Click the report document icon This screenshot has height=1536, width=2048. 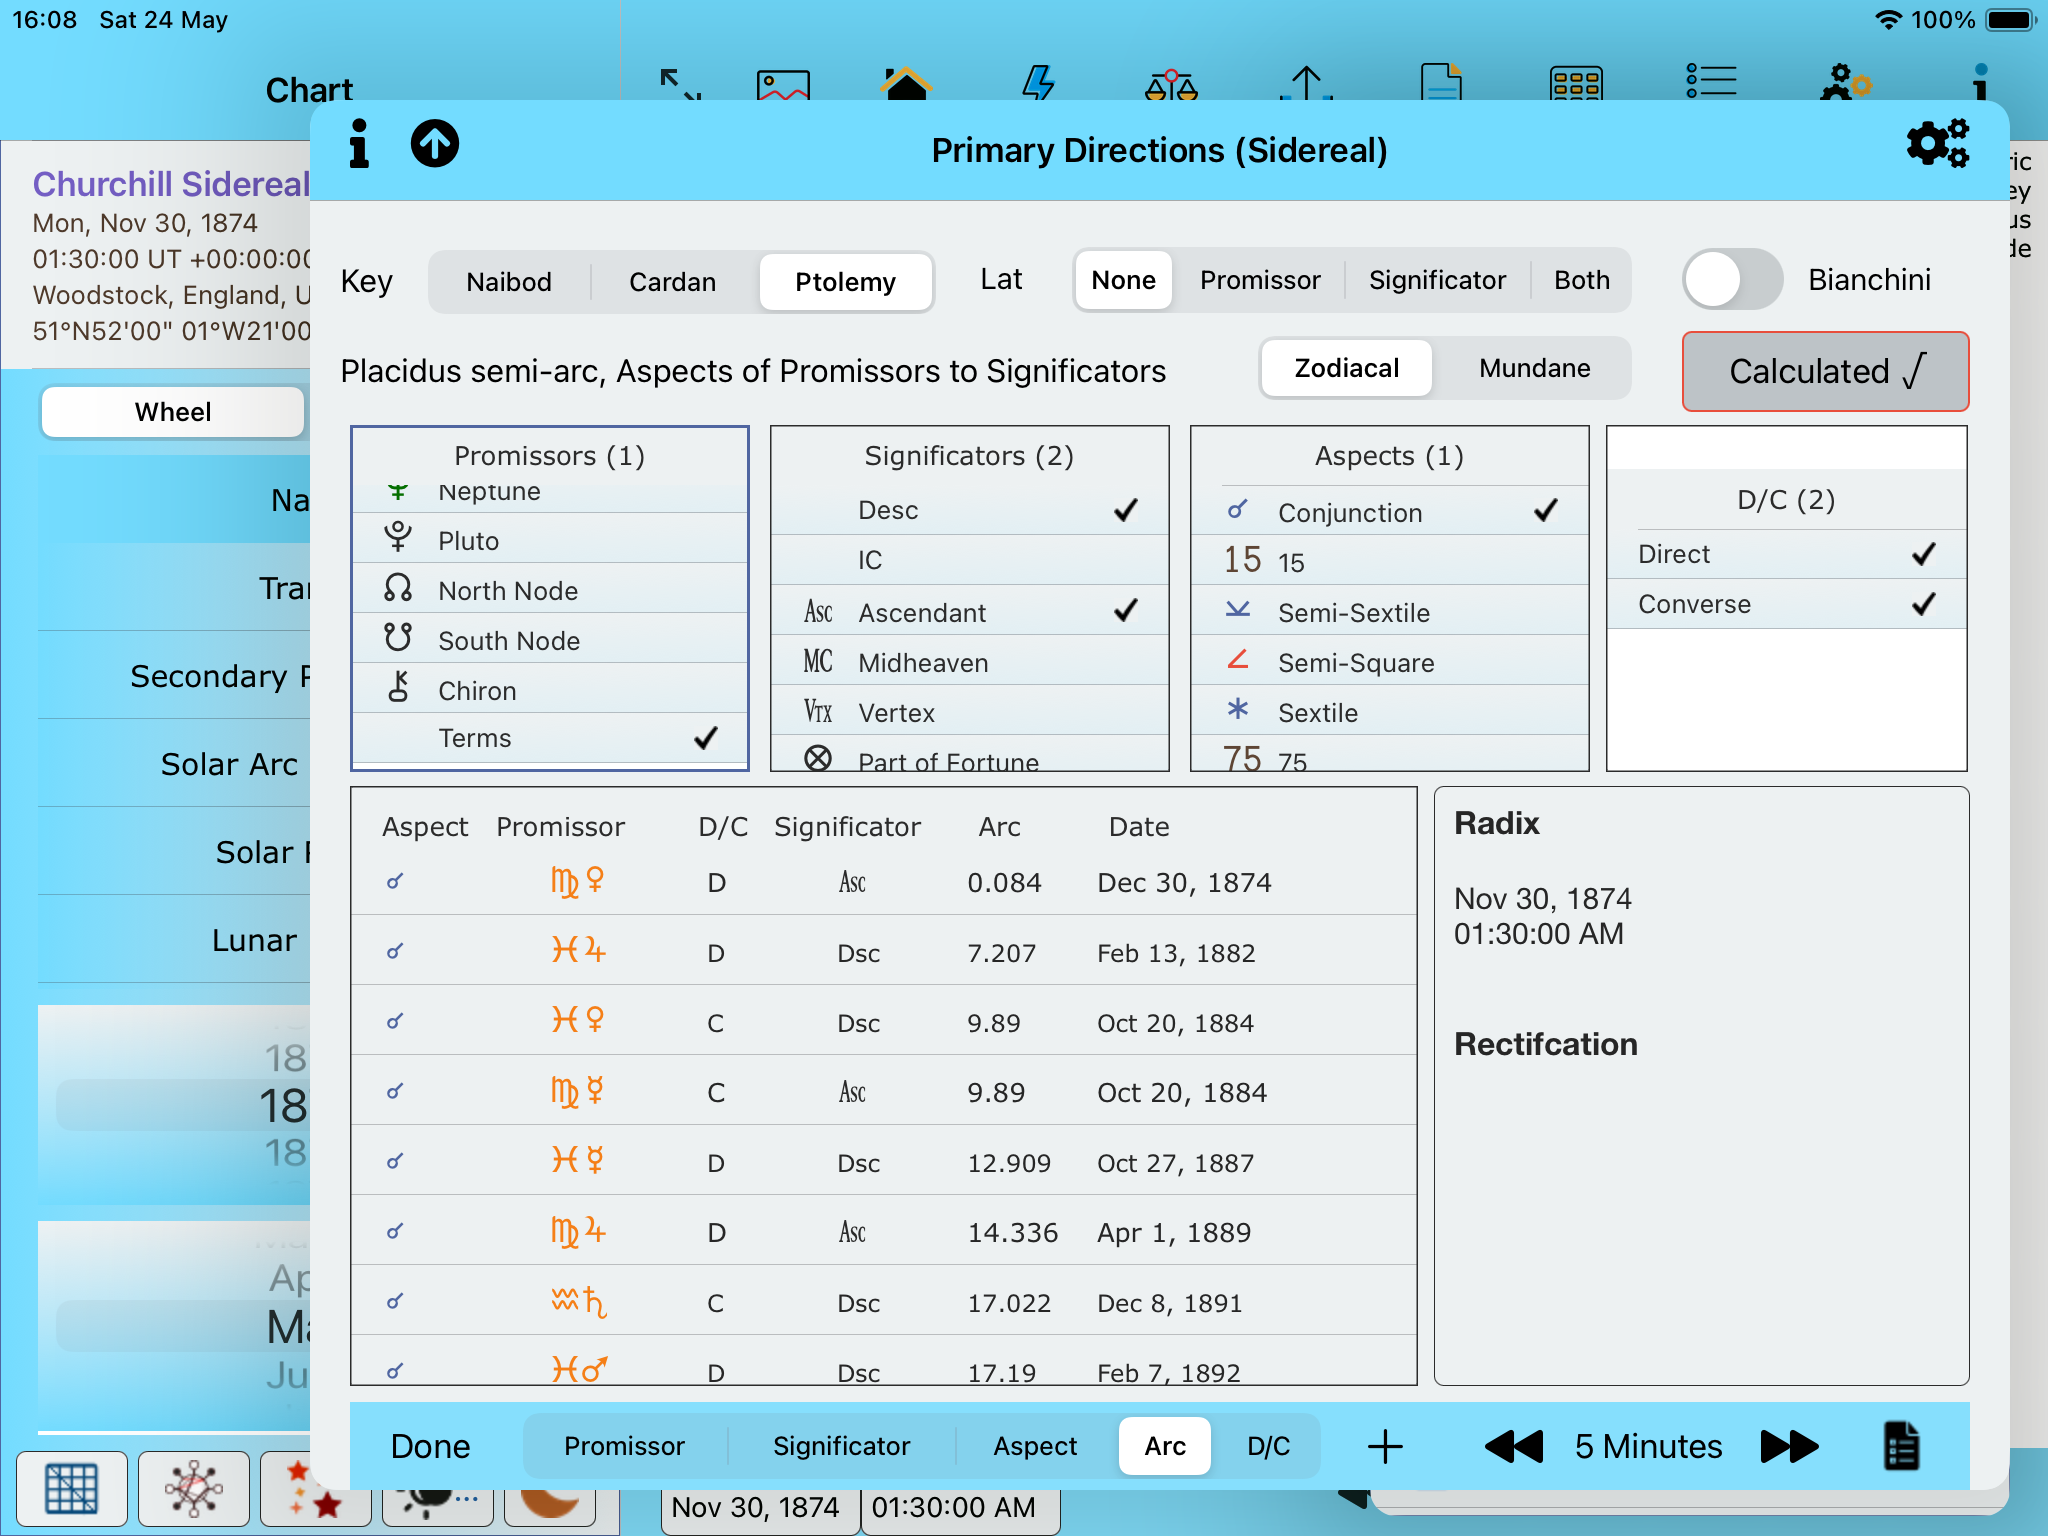[x=1900, y=1446]
